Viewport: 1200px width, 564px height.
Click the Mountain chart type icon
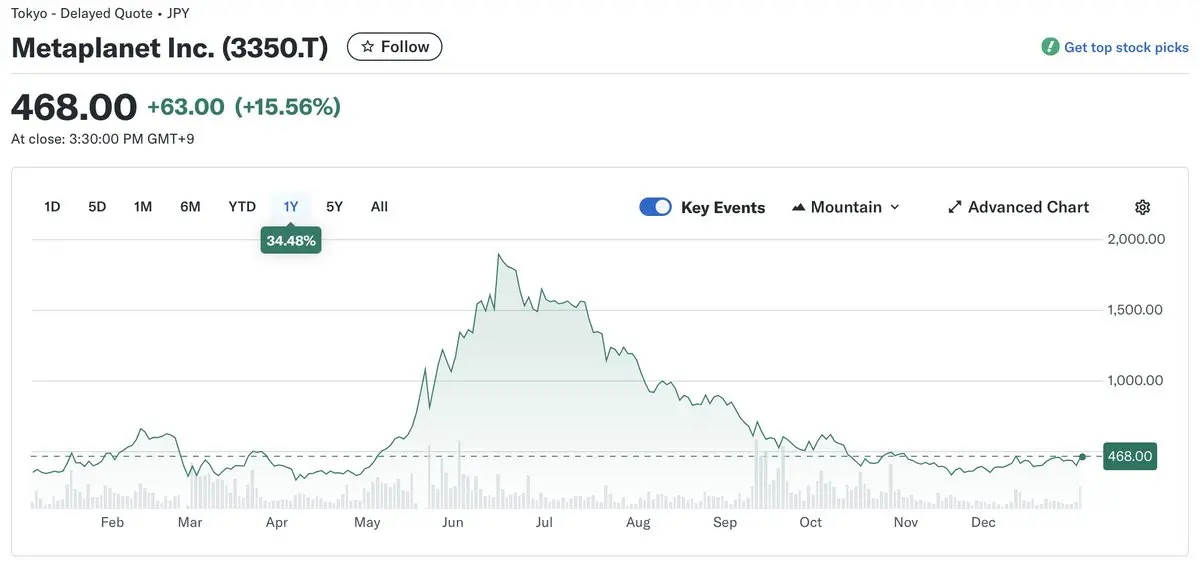798,207
